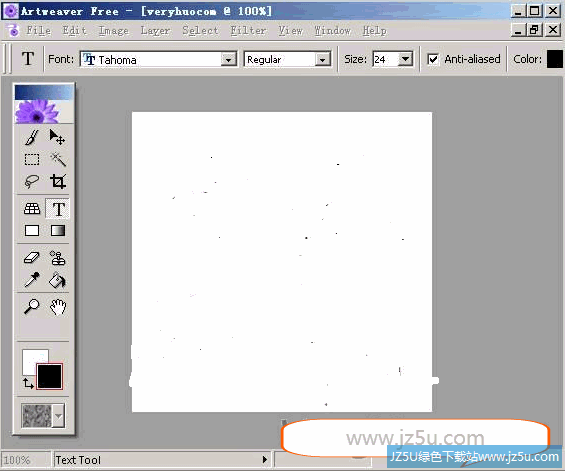Screen dimensions: 565x471
Task: Select the Perspective Grid tool
Action: coord(32,209)
